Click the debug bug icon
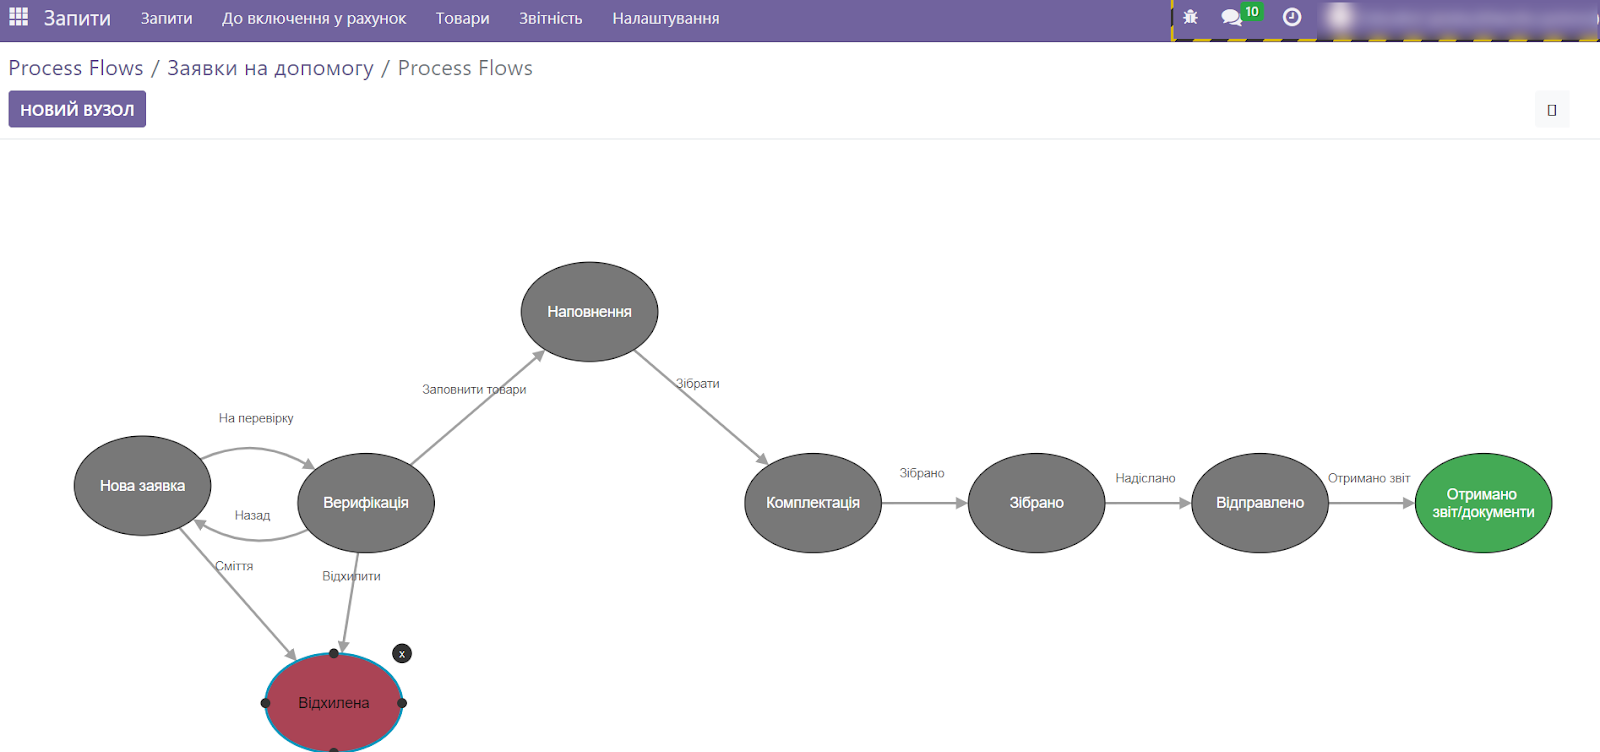The image size is (1600, 752). tap(1190, 17)
